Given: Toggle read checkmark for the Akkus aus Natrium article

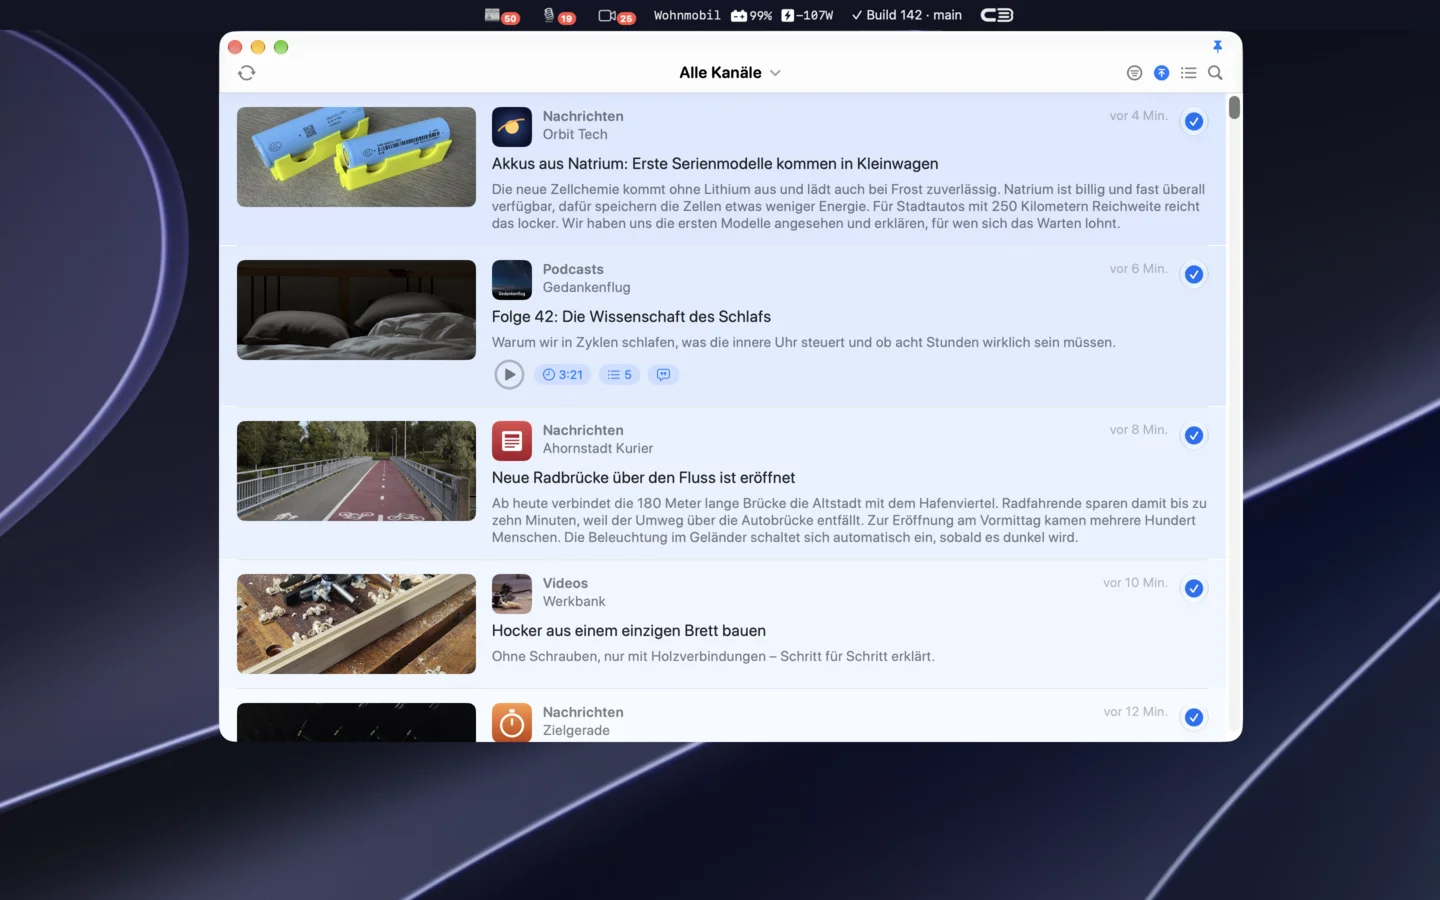Looking at the screenshot, I should (x=1194, y=121).
